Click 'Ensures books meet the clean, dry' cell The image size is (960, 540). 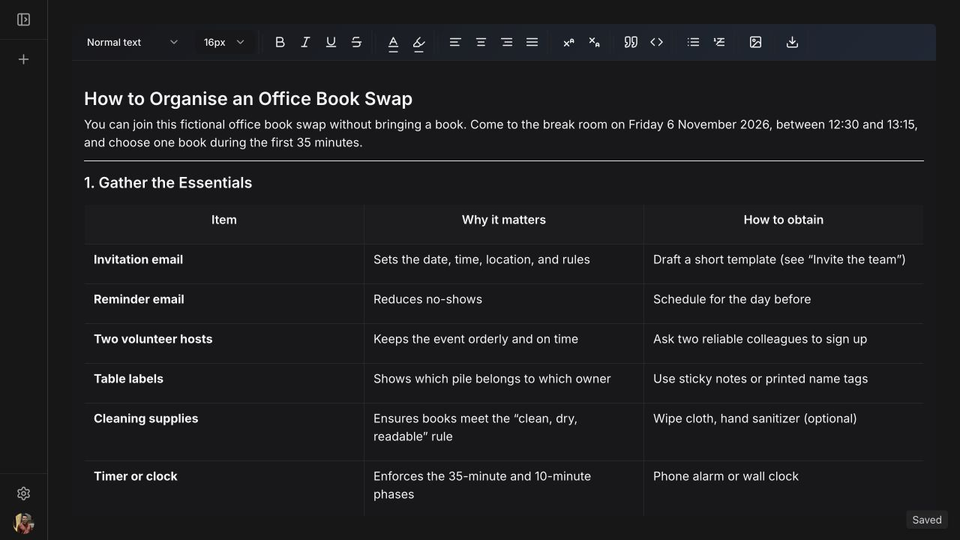[503, 432]
